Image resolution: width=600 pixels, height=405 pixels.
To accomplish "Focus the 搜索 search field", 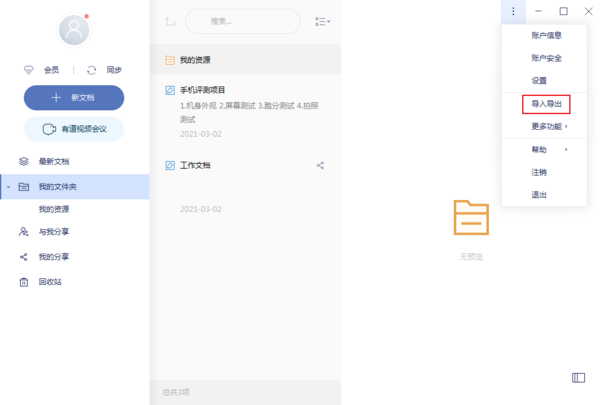I will click(x=243, y=21).
